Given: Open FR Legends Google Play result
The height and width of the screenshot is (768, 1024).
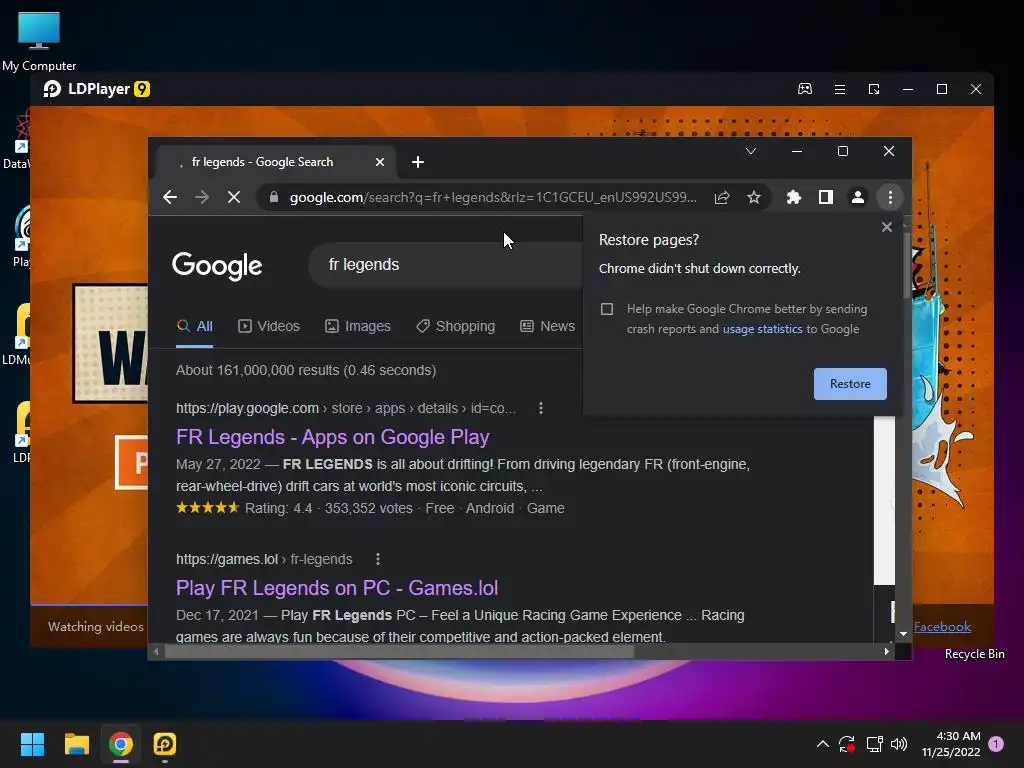Looking at the screenshot, I should (x=332, y=437).
